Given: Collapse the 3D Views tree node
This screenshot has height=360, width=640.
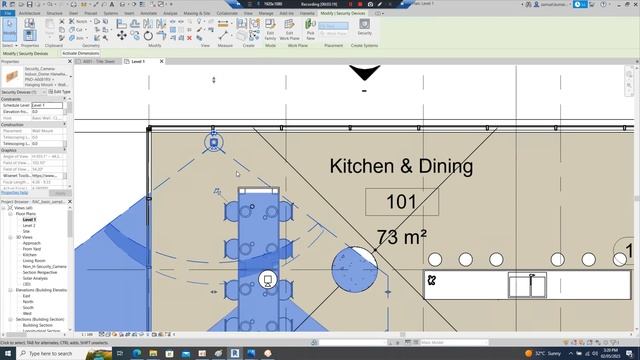Looking at the screenshot, I should (11, 237).
